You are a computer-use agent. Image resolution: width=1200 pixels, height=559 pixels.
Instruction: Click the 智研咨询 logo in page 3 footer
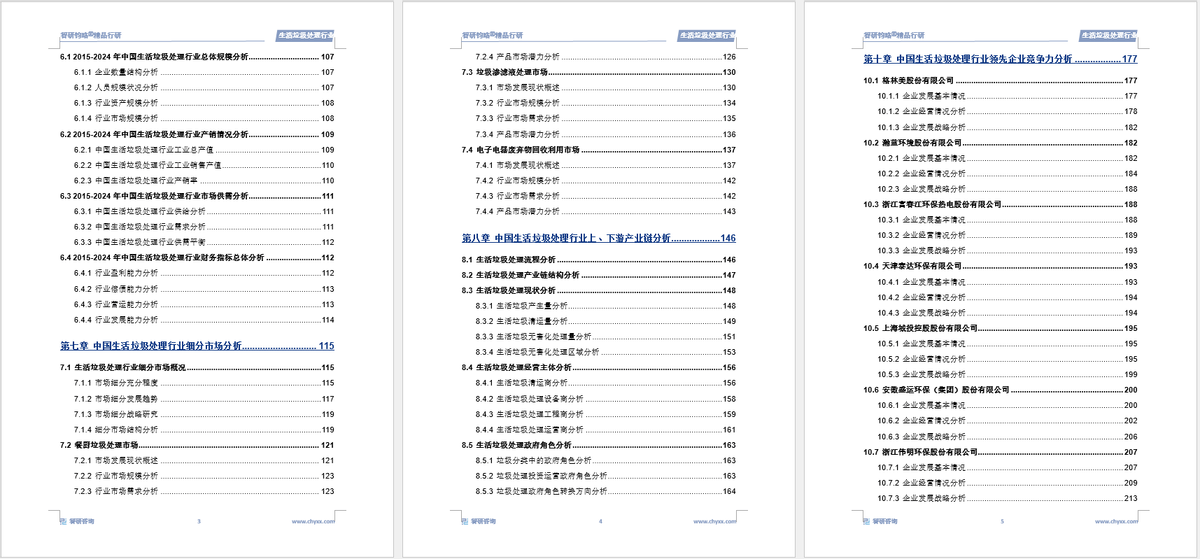coord(77,521)
